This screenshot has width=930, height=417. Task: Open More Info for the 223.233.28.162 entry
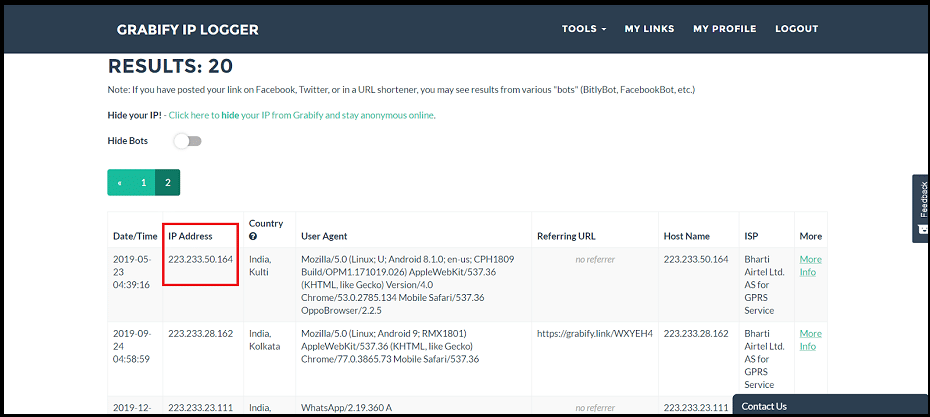810,340
